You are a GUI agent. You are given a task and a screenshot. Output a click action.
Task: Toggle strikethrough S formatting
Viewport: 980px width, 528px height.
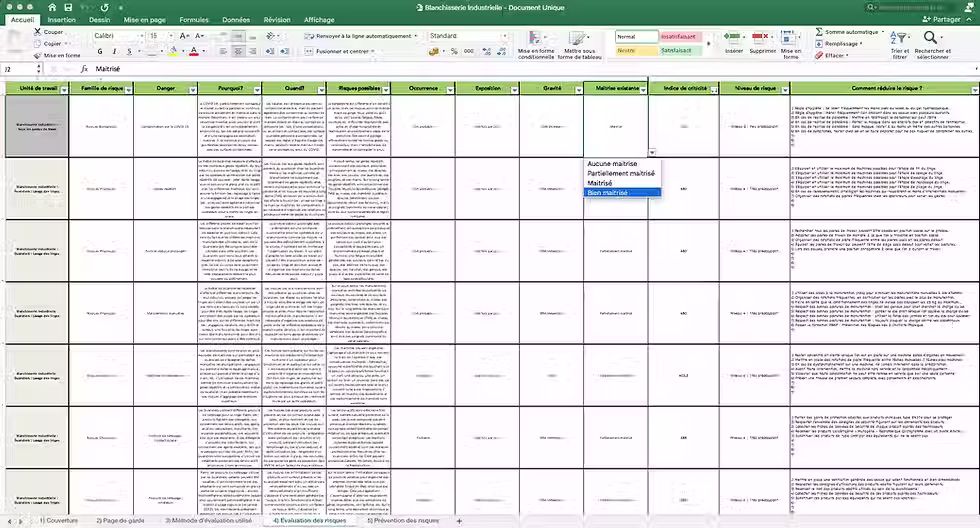pyautogui.click(x=129, y=51)
